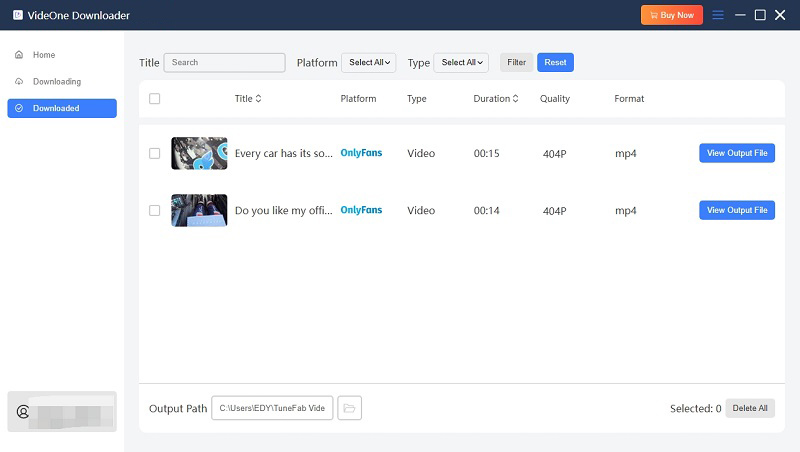Screen dimensions: 800x452
Task: Click the orange Buy Now button
Action: 672,15
